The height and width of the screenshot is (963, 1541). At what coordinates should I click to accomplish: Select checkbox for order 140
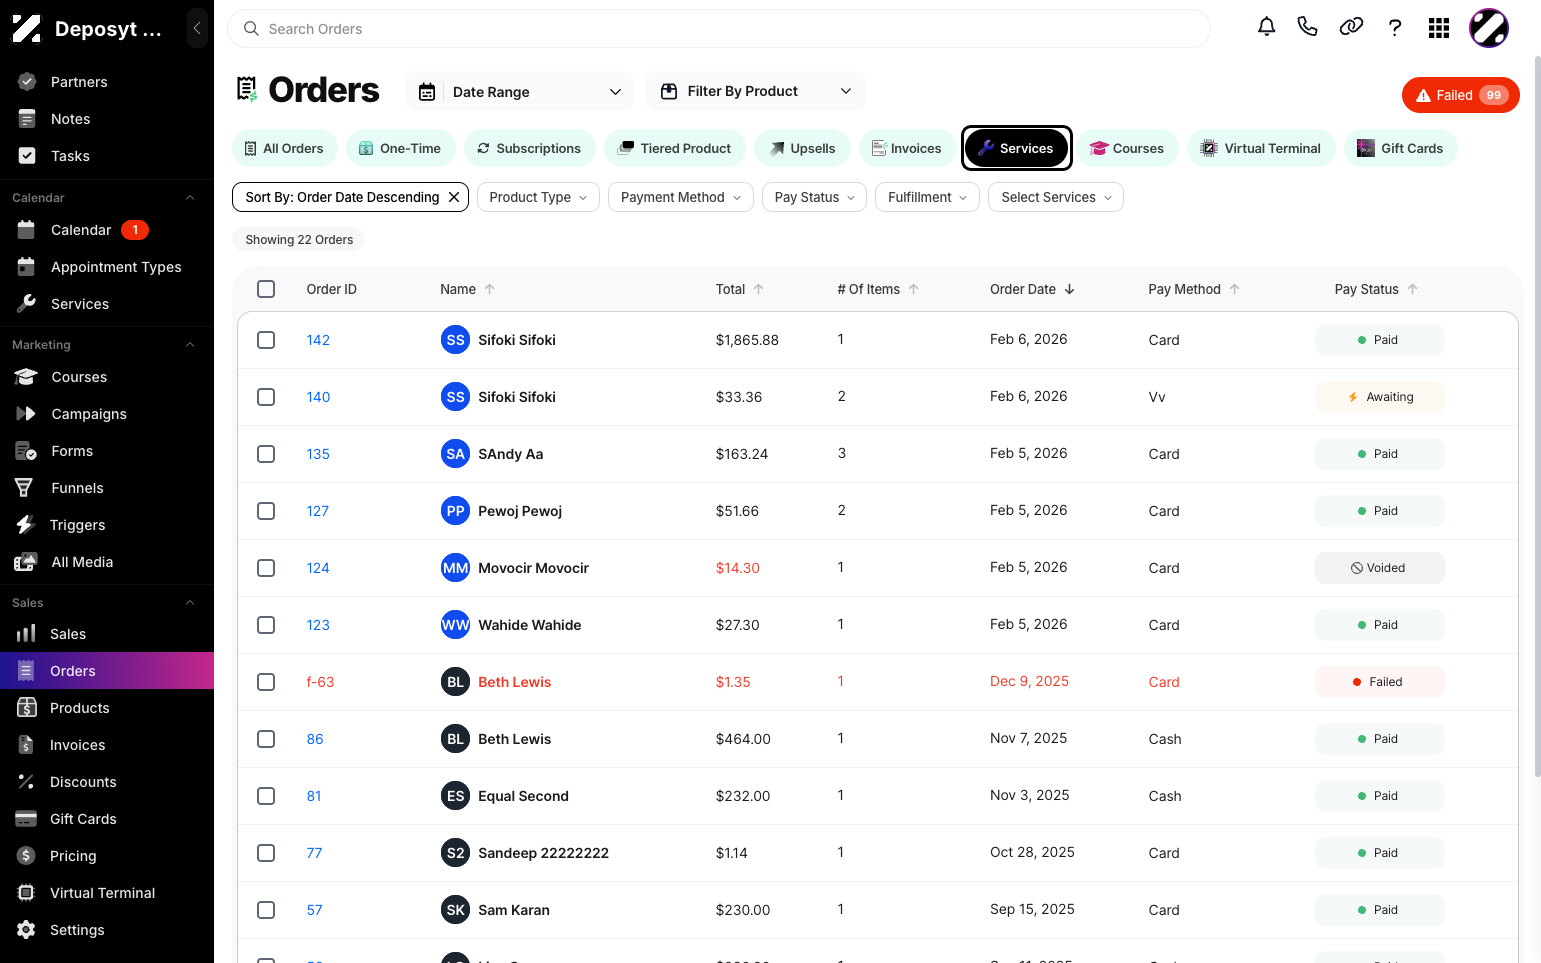tap(266, 397)
